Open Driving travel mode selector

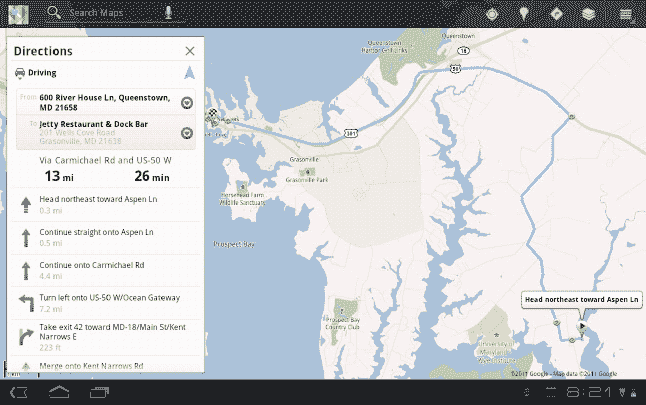35,73
